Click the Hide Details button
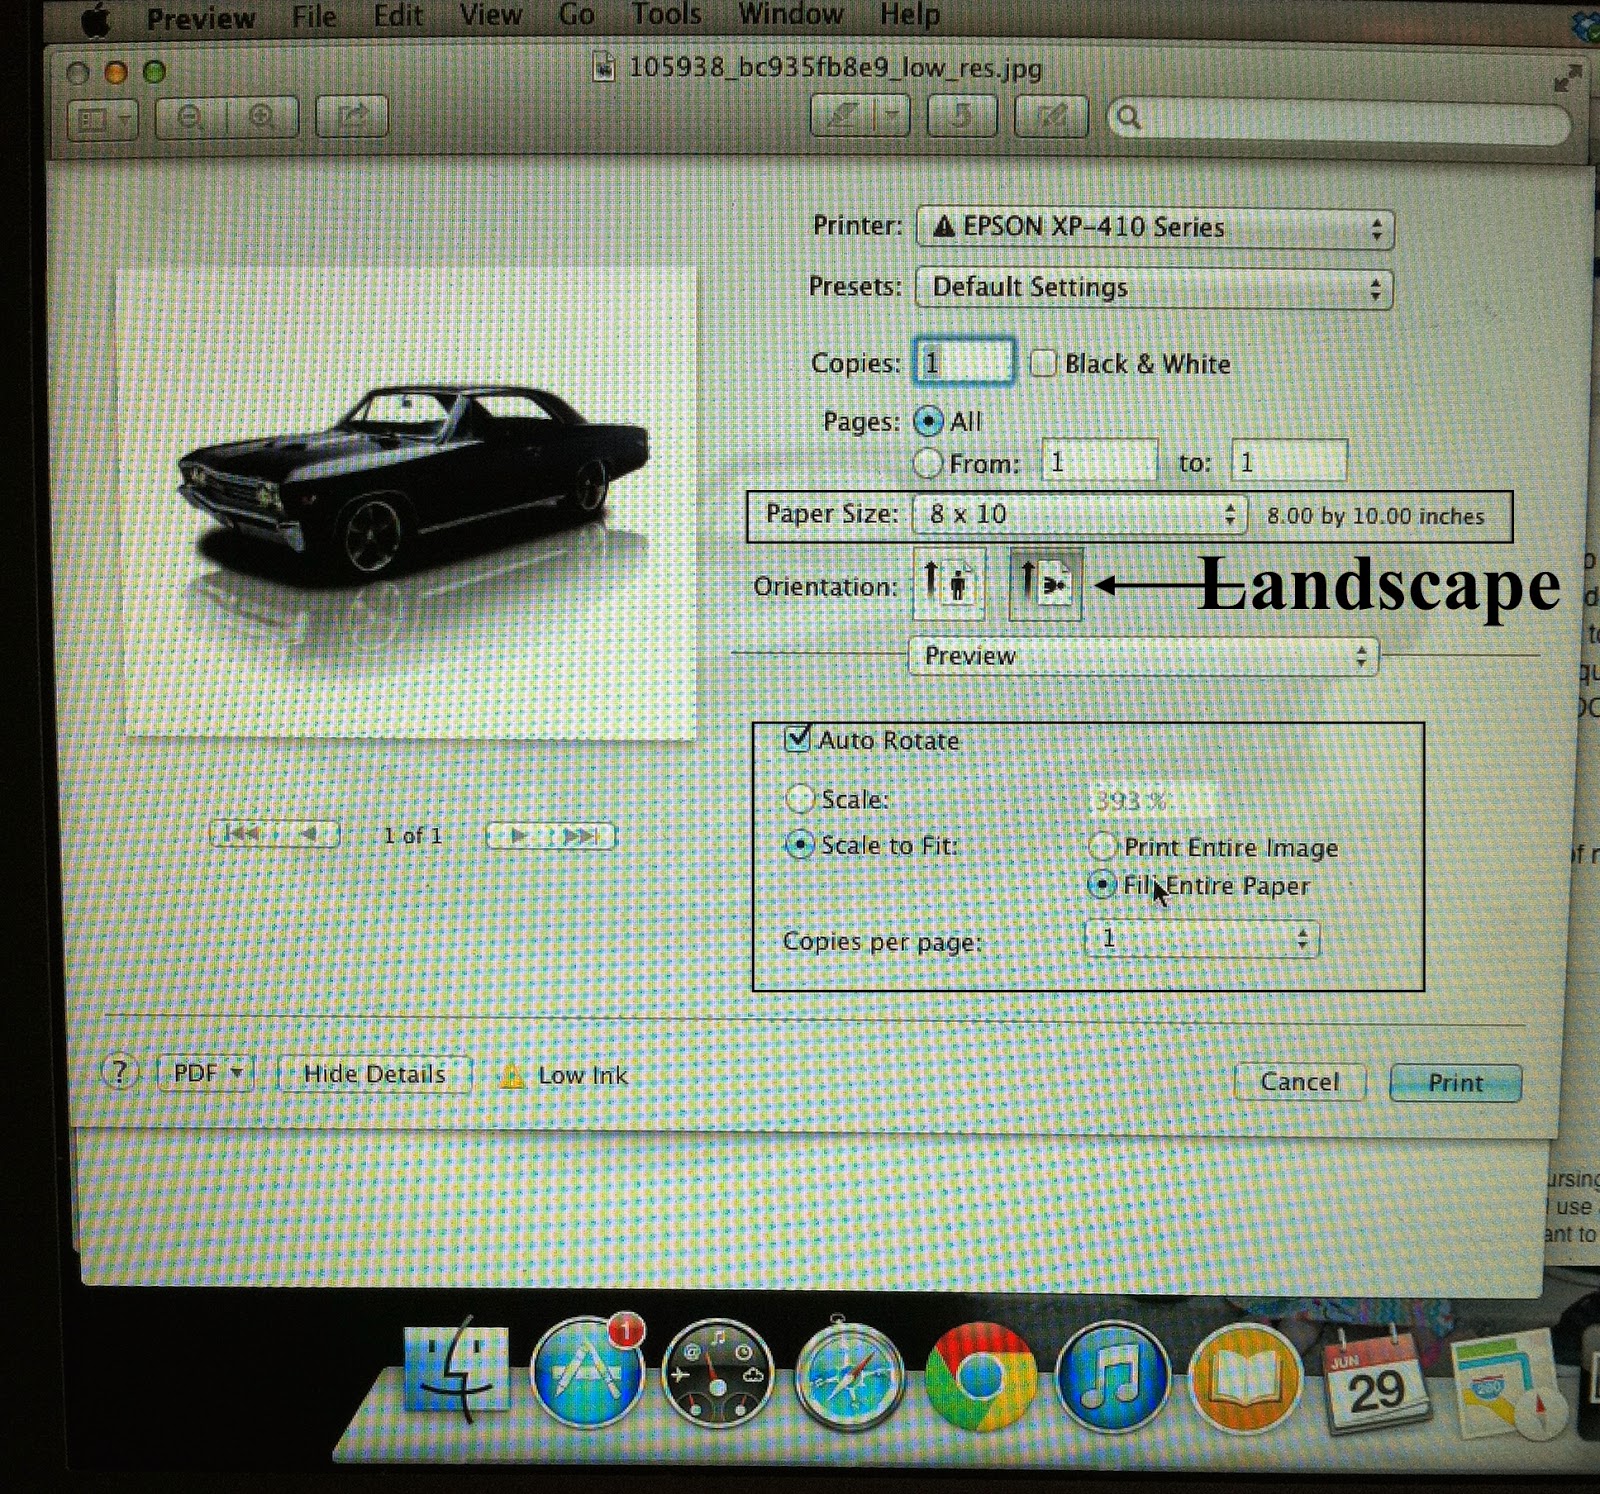The width and height of the screenshot is (1600, 1494). pos(374,1075)
